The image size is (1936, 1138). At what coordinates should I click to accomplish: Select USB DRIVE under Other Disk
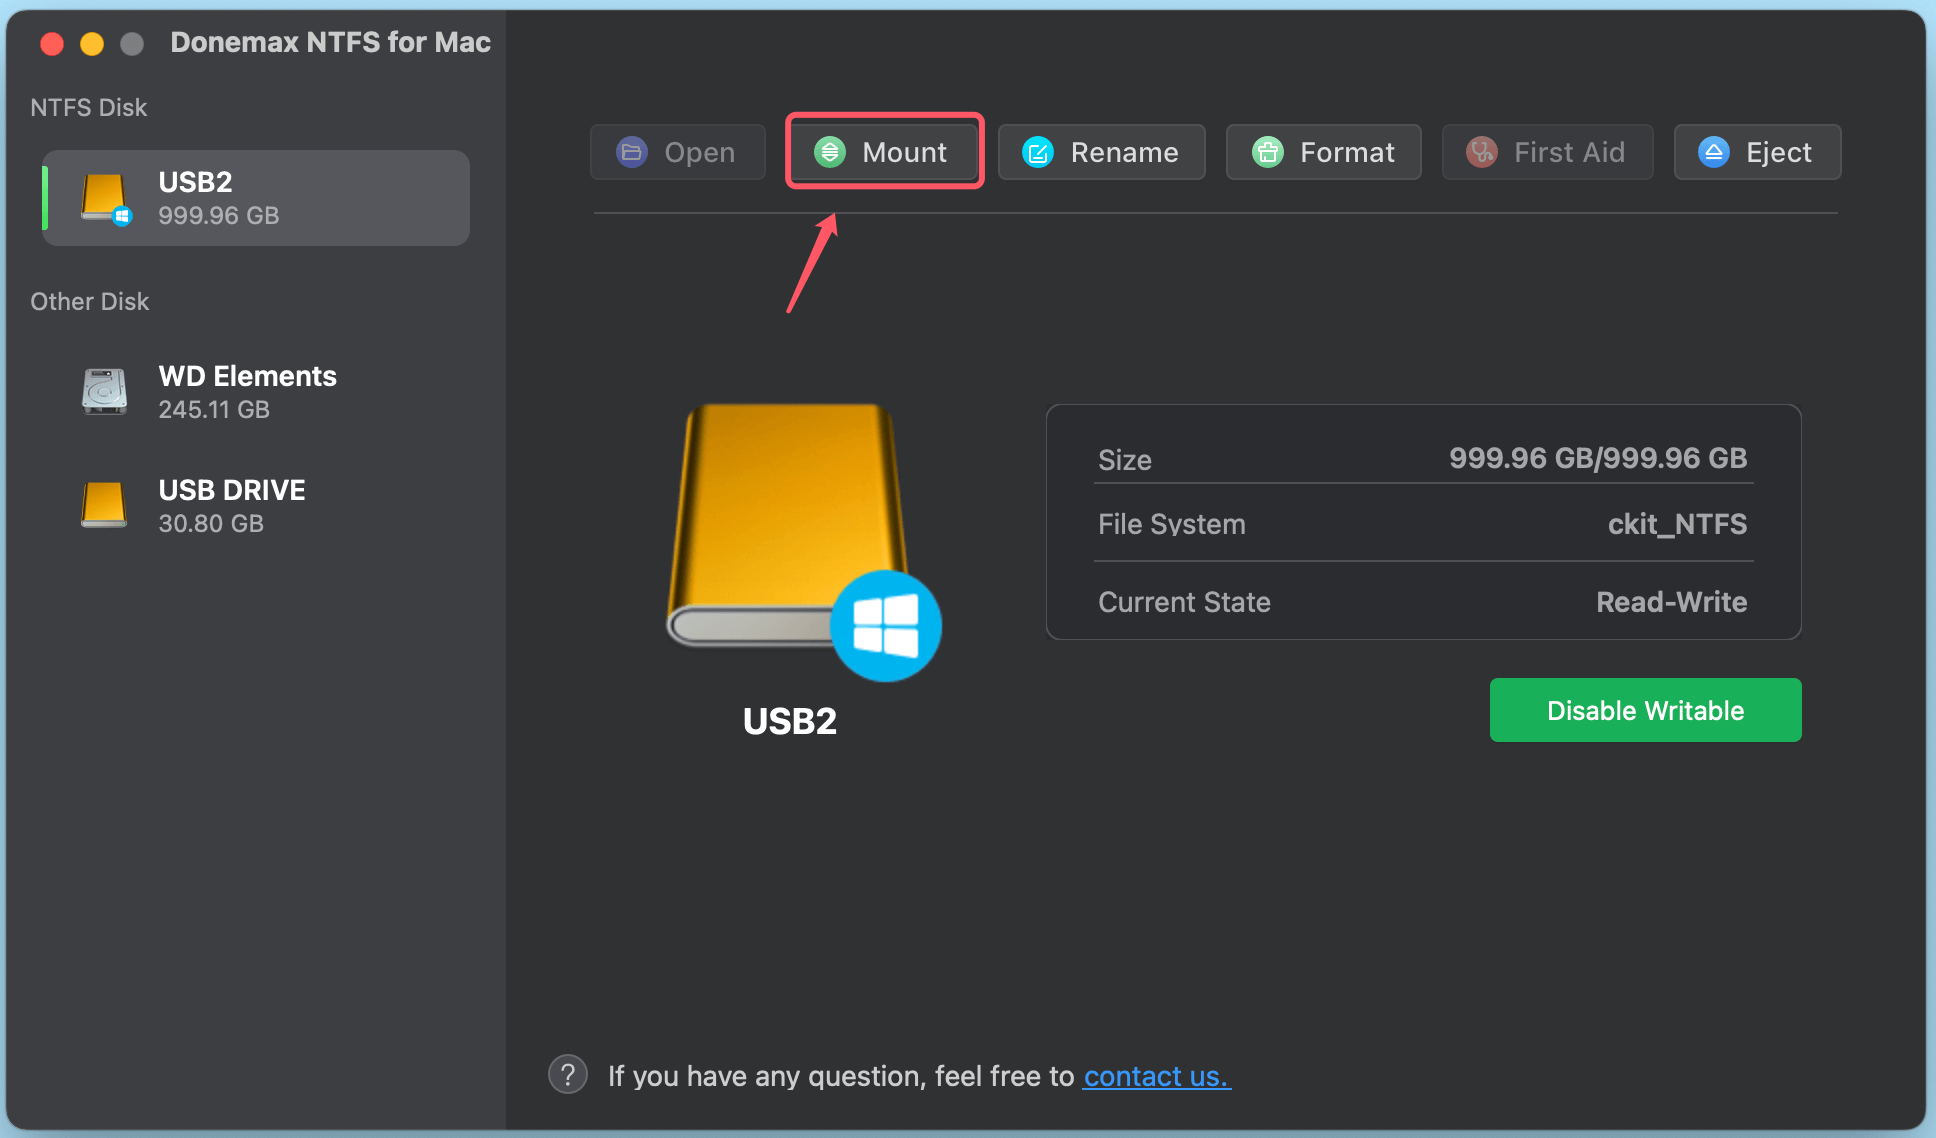pyautogui.click(x=231, y=505)
